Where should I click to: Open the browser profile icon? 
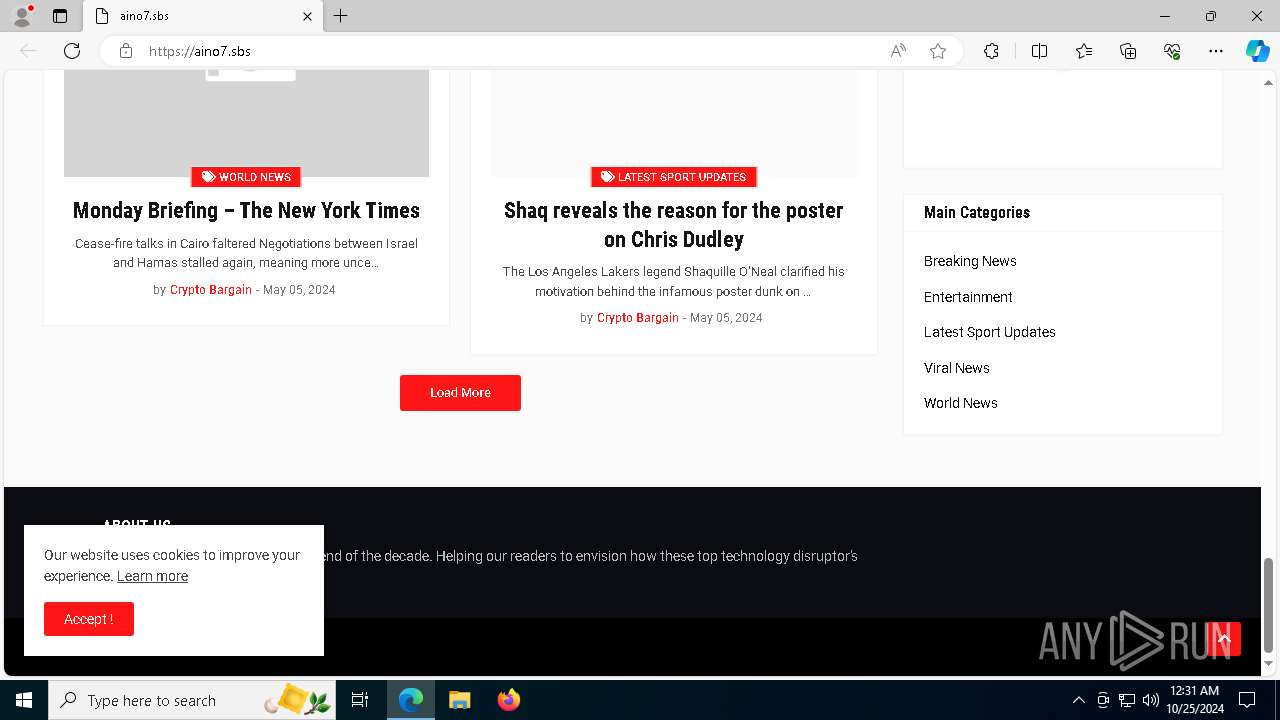[22, 16]
